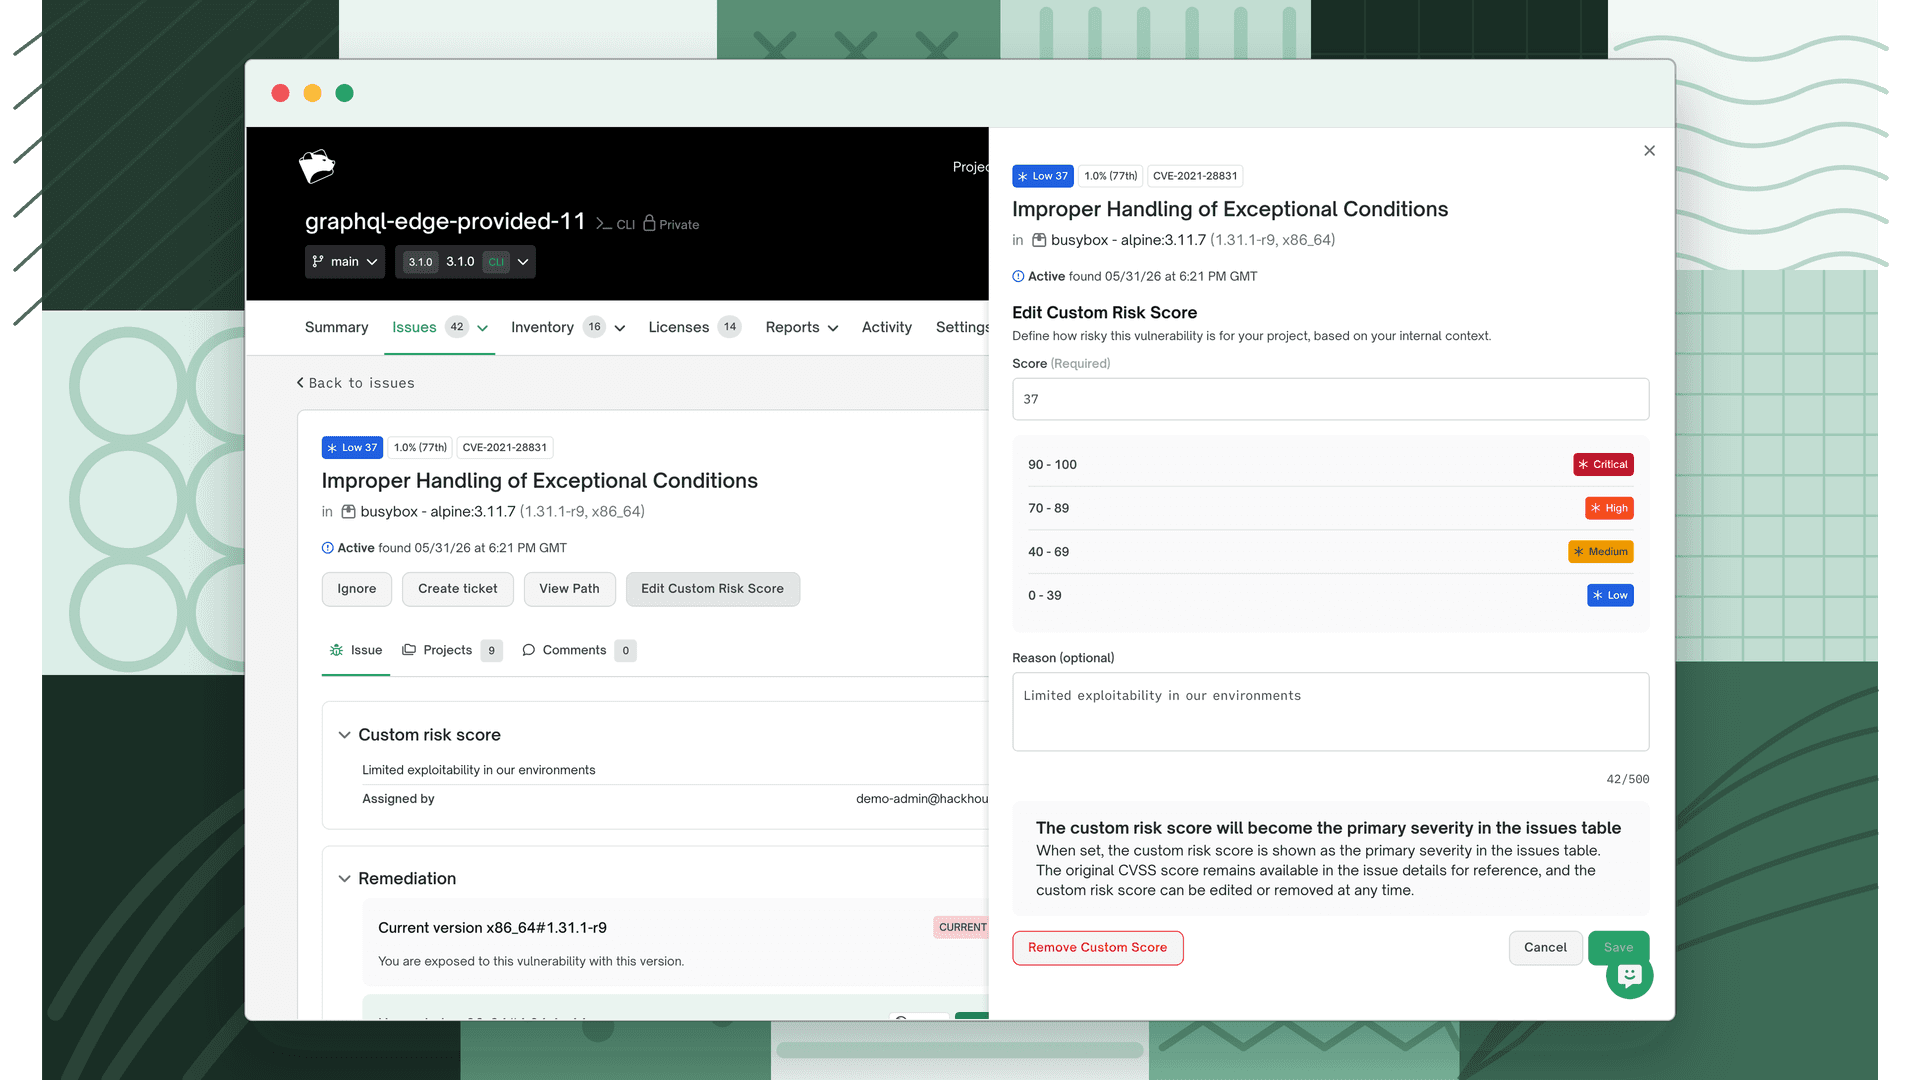Go back to issues link
The image size is (1920, 1080).
pyautogui.click(x=355, y=383)
